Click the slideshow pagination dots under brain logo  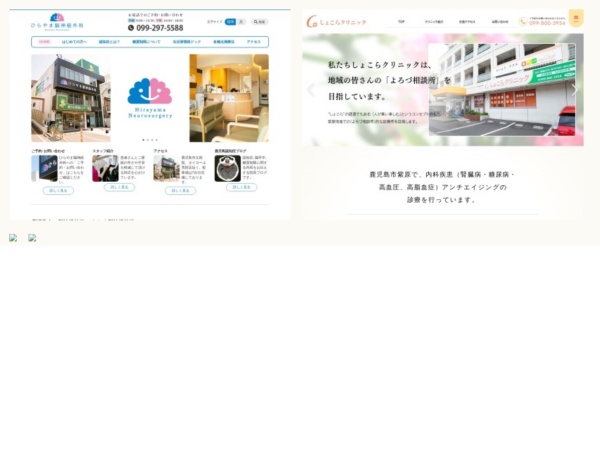(150, 140)
